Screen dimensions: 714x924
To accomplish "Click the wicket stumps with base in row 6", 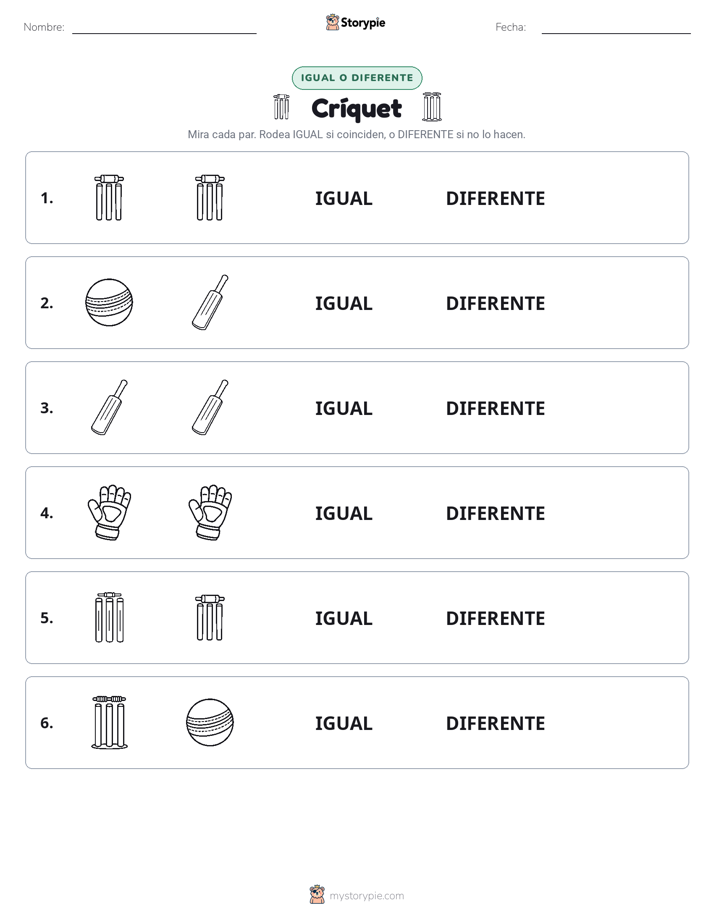I will [x=110, y=722].
